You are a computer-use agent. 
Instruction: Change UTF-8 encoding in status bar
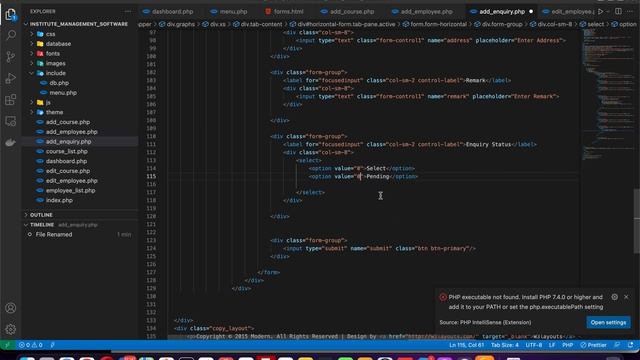(533, 345)
